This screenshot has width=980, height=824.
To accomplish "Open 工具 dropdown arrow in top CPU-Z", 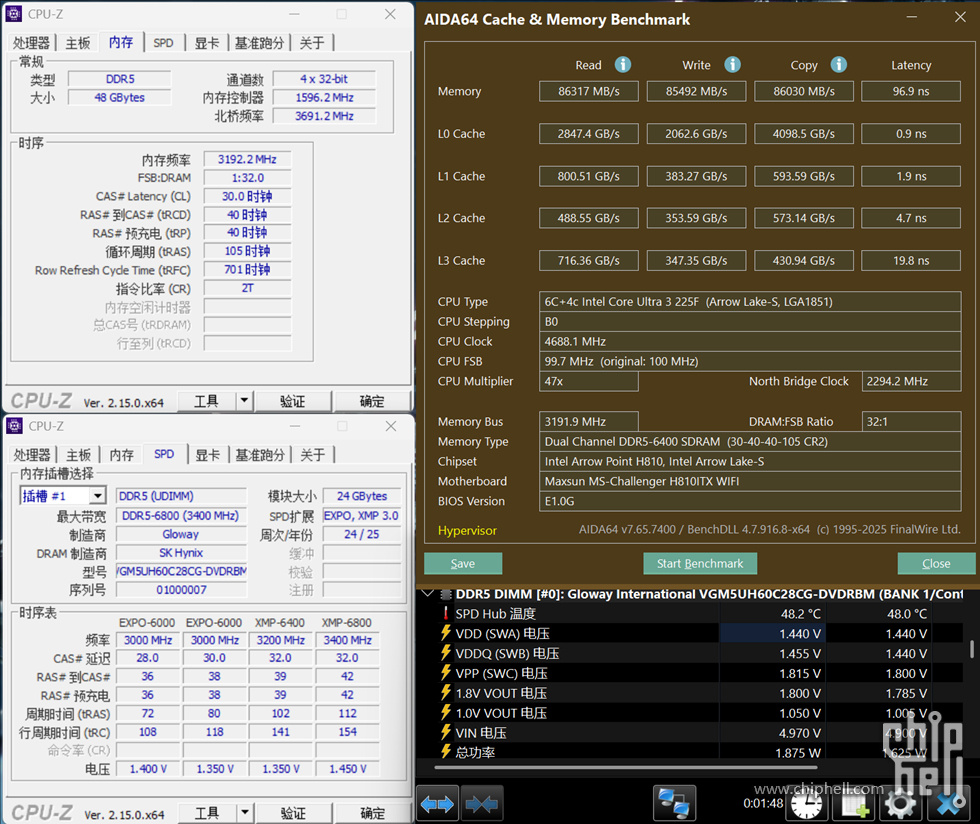I will pos(244,400).
